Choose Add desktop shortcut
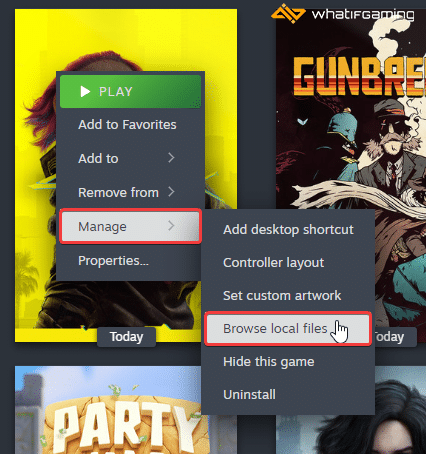This screenshot has height=454, width=426. point(288,230)
